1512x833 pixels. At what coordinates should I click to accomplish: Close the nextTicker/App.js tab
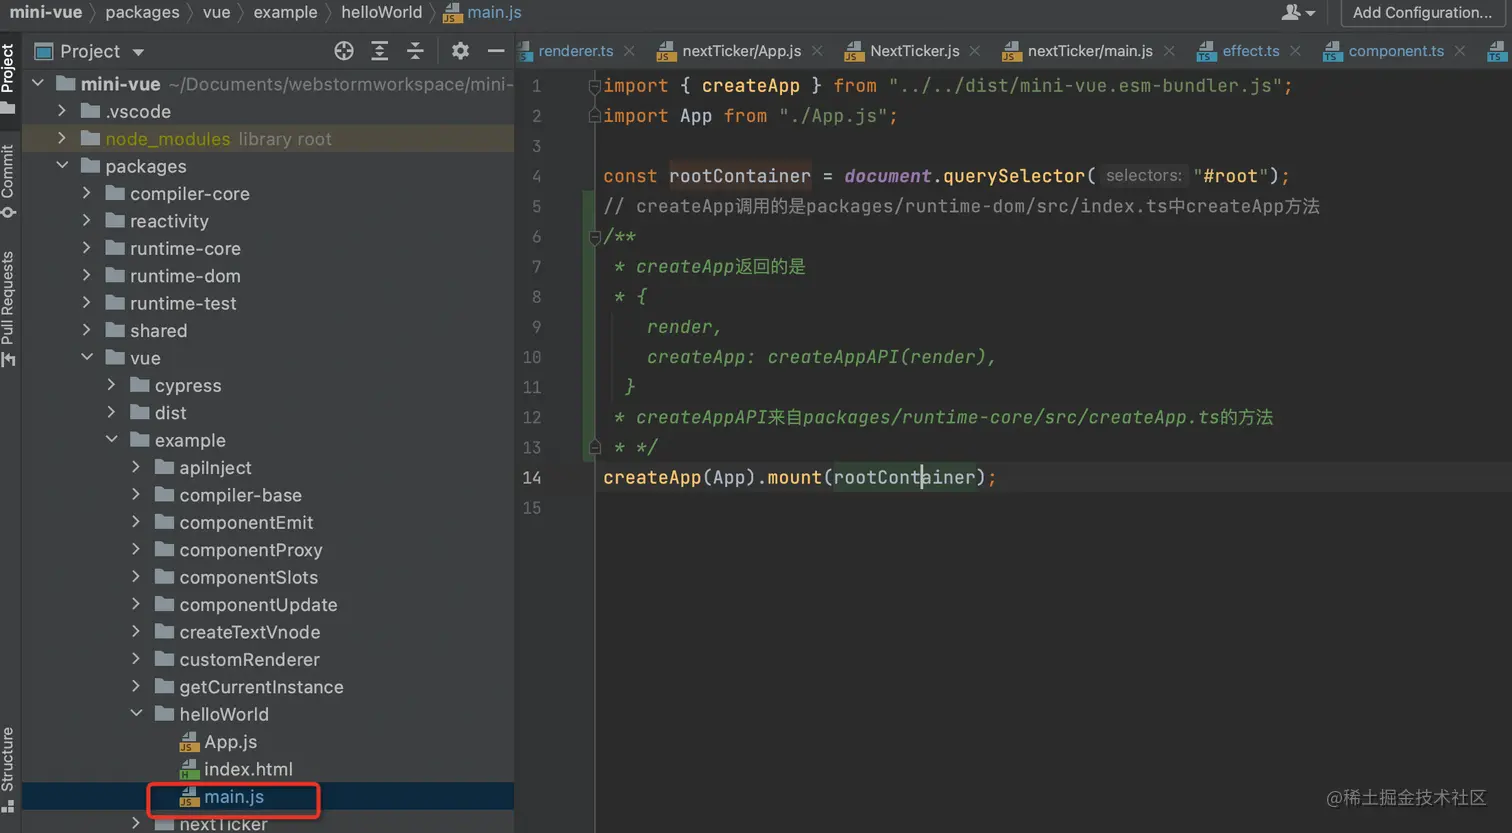pyautogui.click(x=817, y=51)
